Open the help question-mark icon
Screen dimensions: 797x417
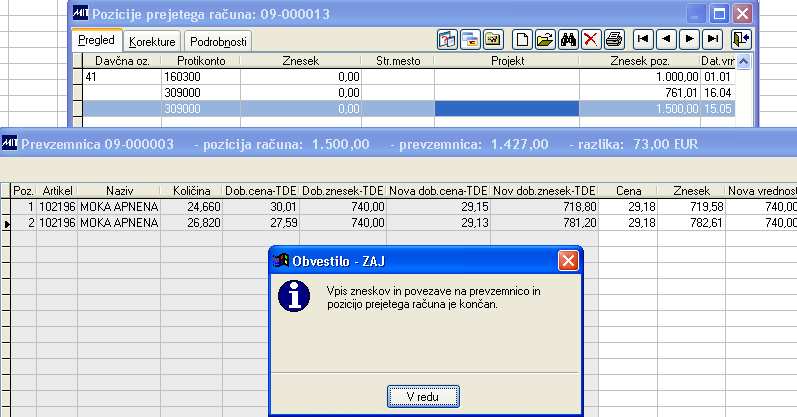[x=447, y=39]
